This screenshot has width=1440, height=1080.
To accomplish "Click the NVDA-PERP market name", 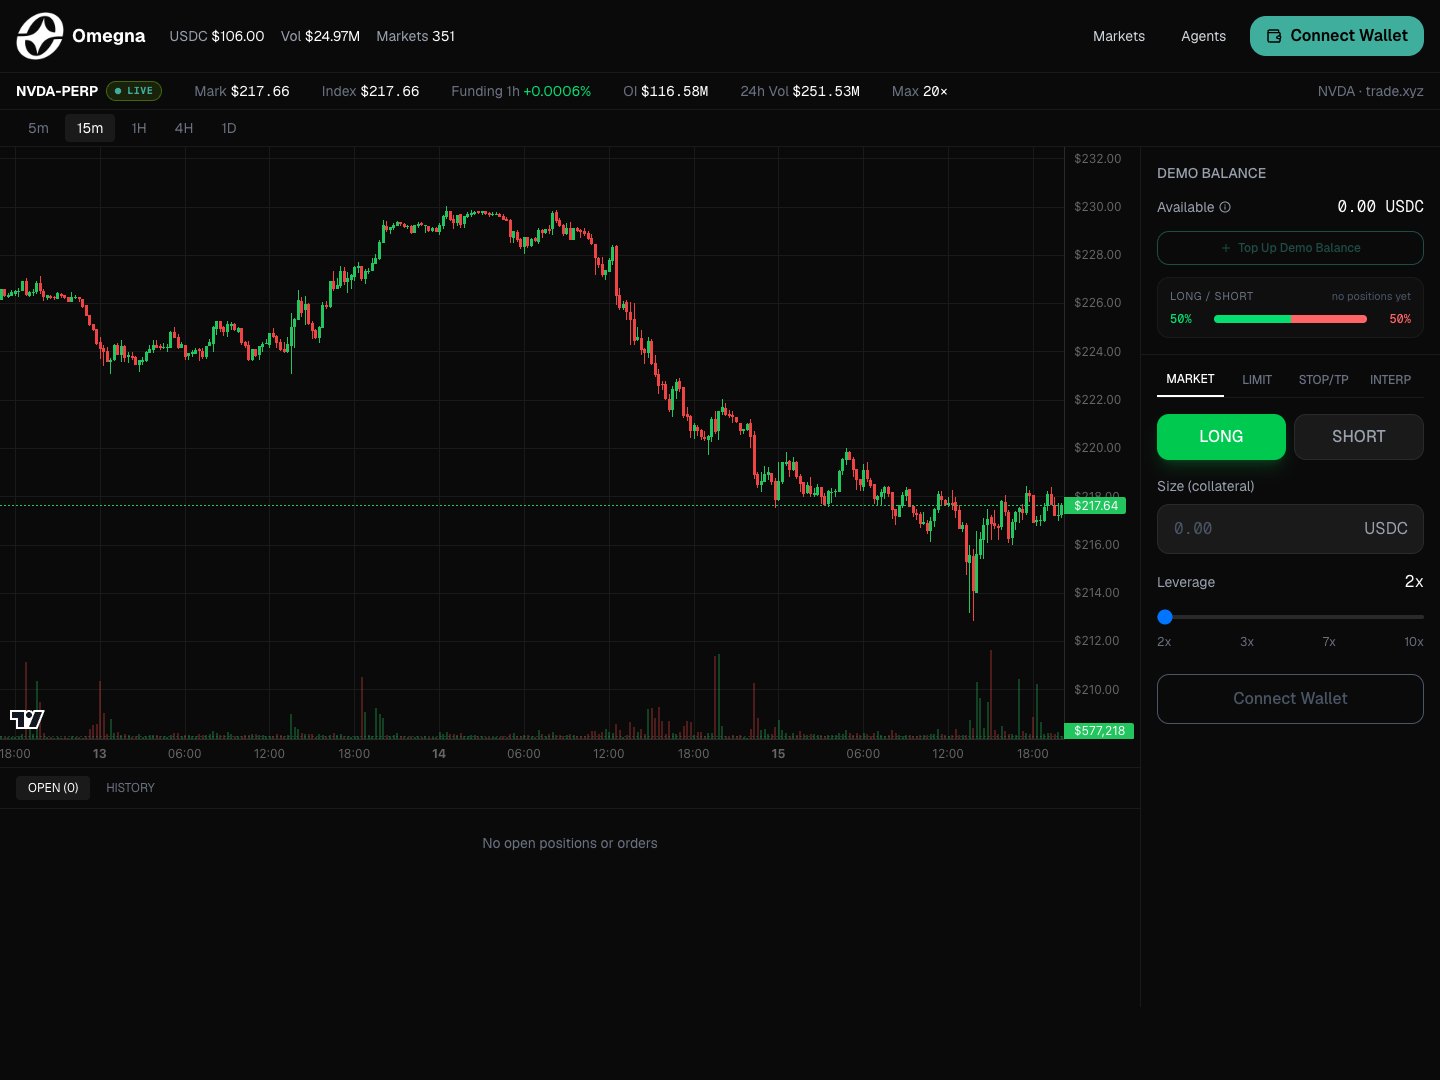I will (x=57, y=91).
